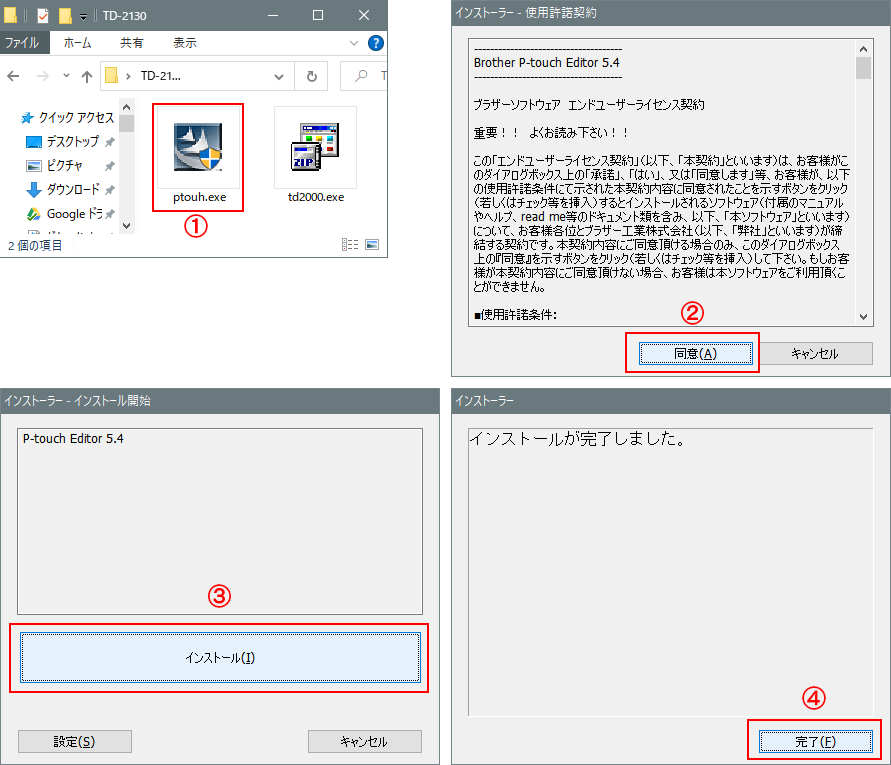Click the 設定(S) settings button

74,741
